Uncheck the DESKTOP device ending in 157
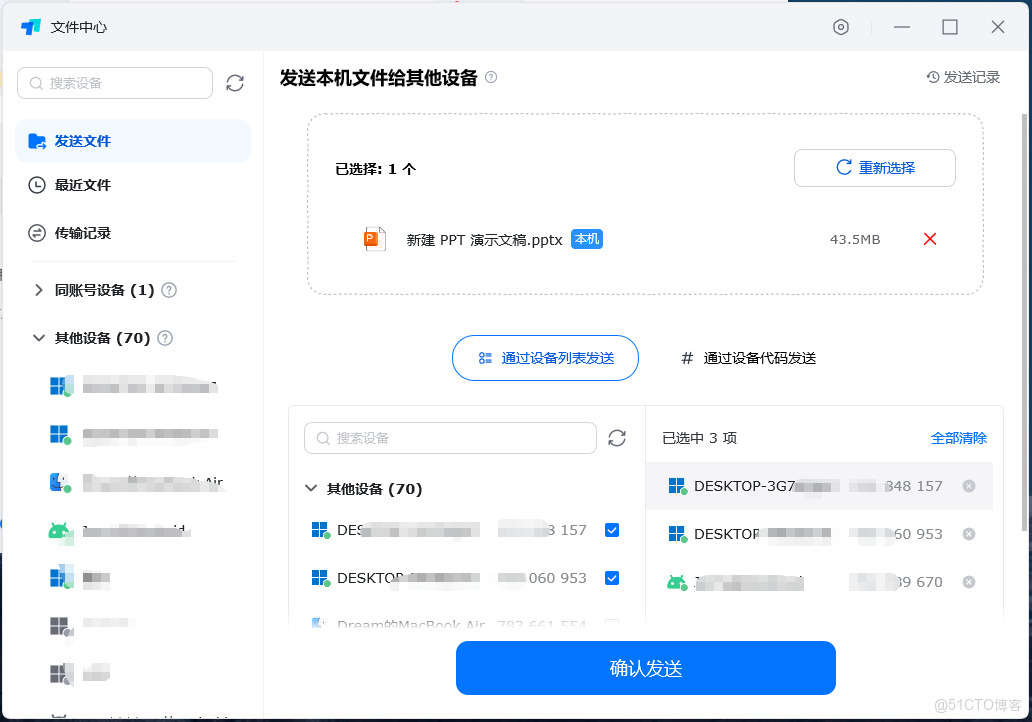 pyautogui.click(x=611, y=530)
